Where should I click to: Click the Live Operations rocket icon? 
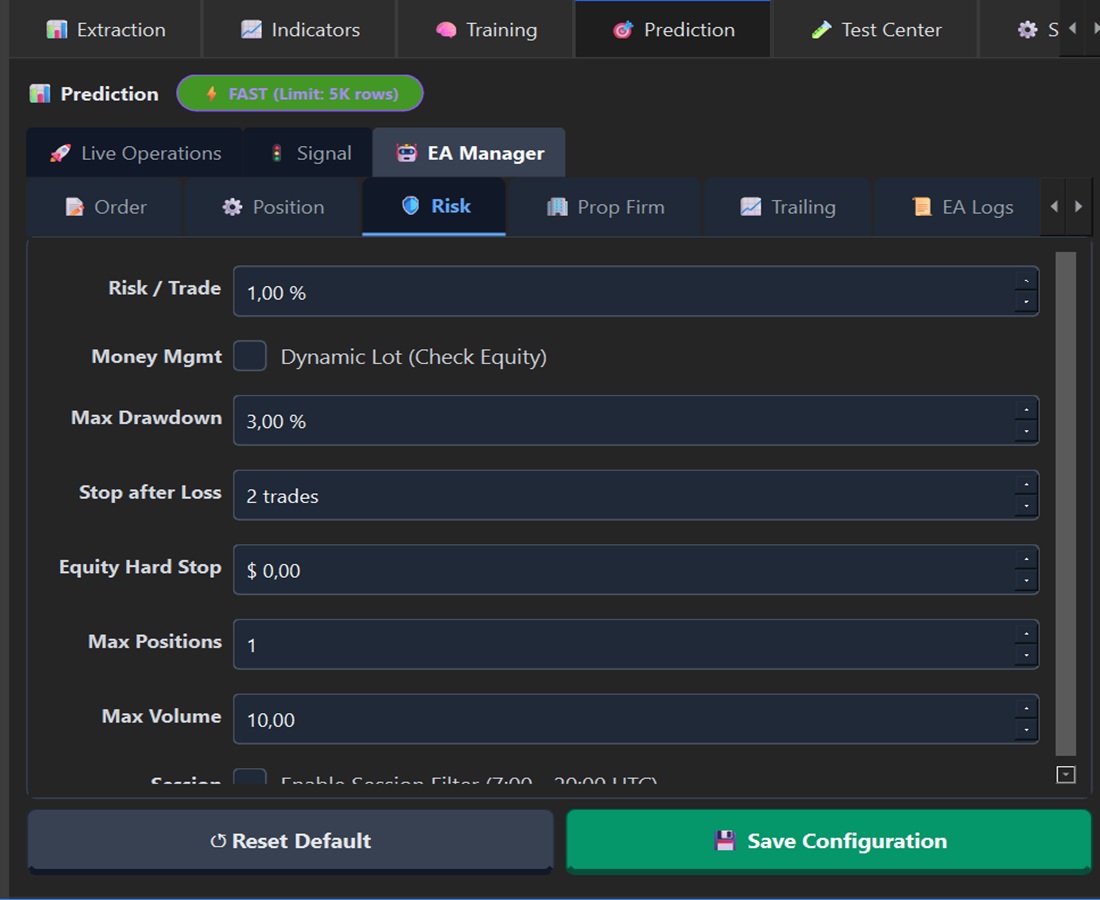tap(61, 153)
